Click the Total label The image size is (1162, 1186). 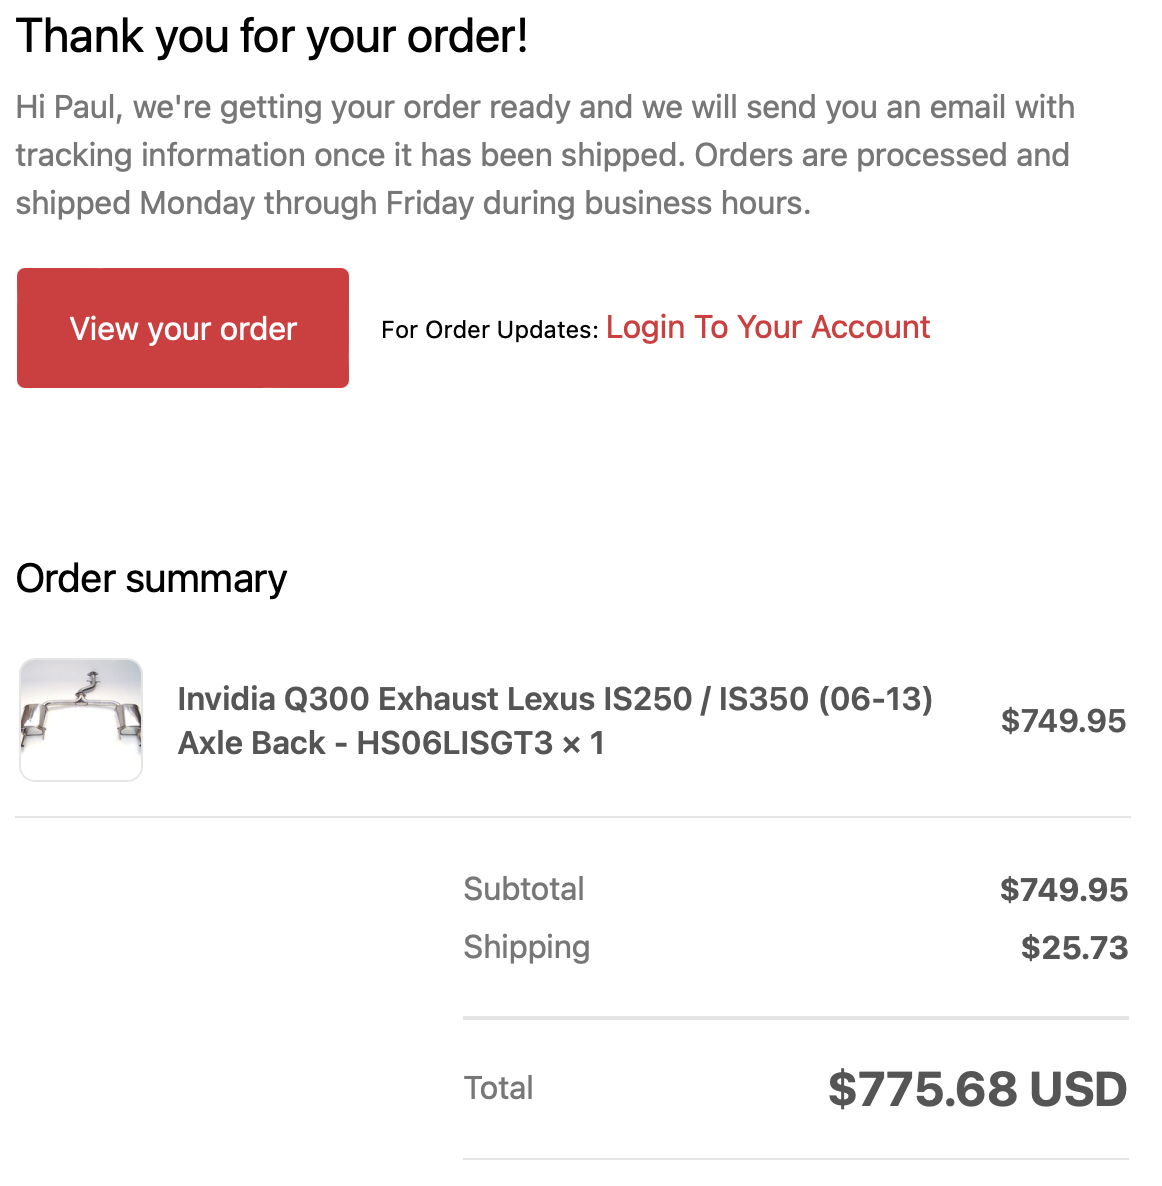(x=498, y=1088)
